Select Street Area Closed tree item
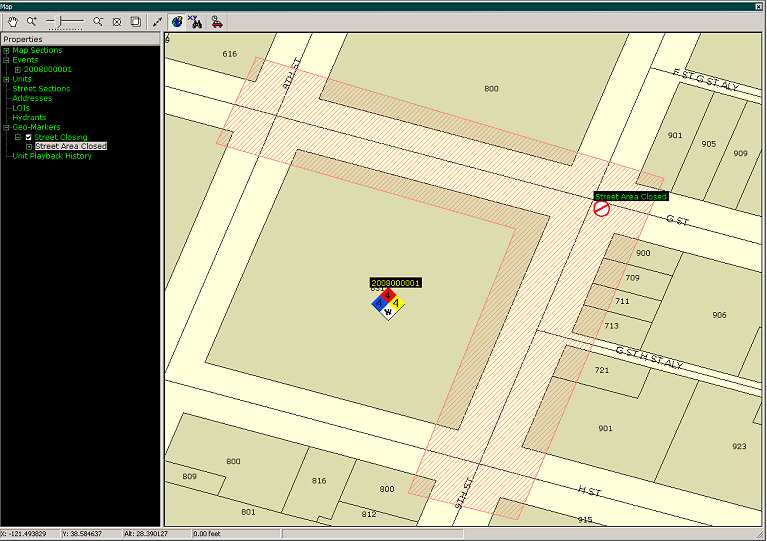 point(71,146)
